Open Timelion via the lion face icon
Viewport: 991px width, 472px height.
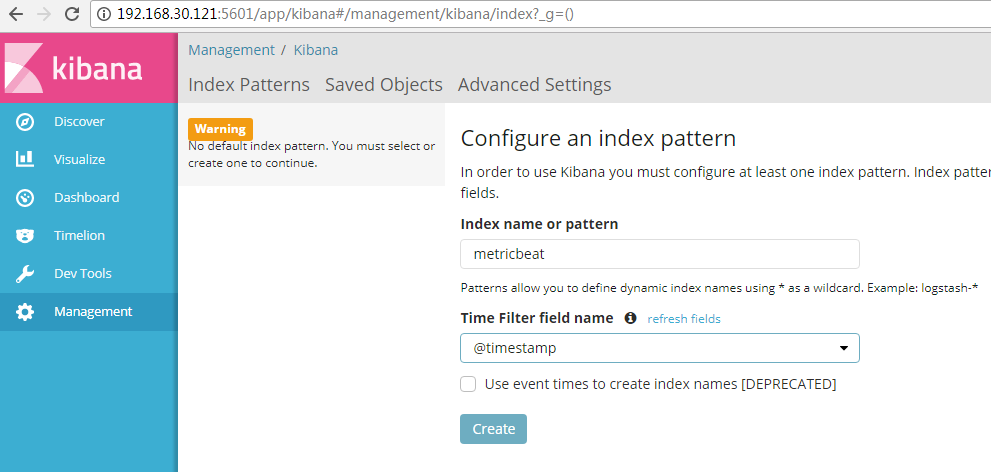tap(25, 236)
